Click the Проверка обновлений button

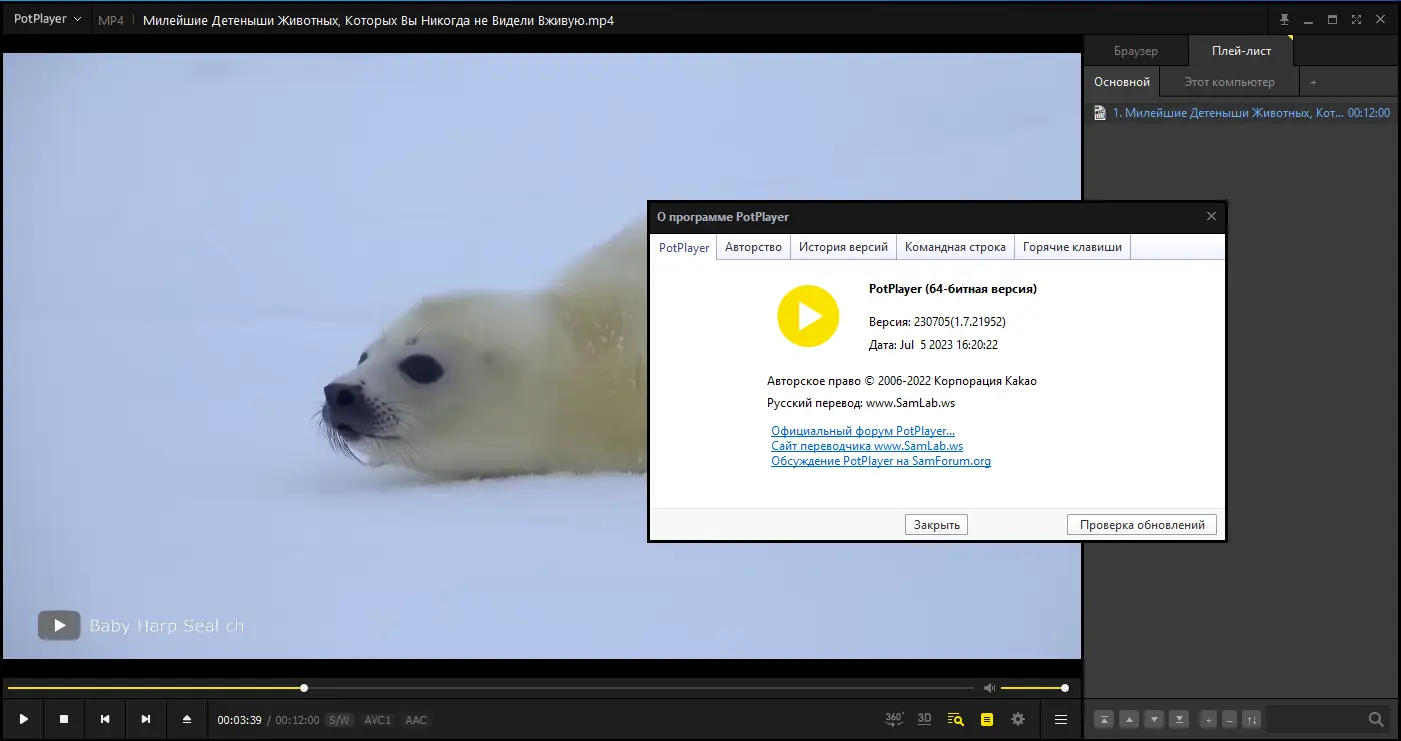pos(1141,525)
